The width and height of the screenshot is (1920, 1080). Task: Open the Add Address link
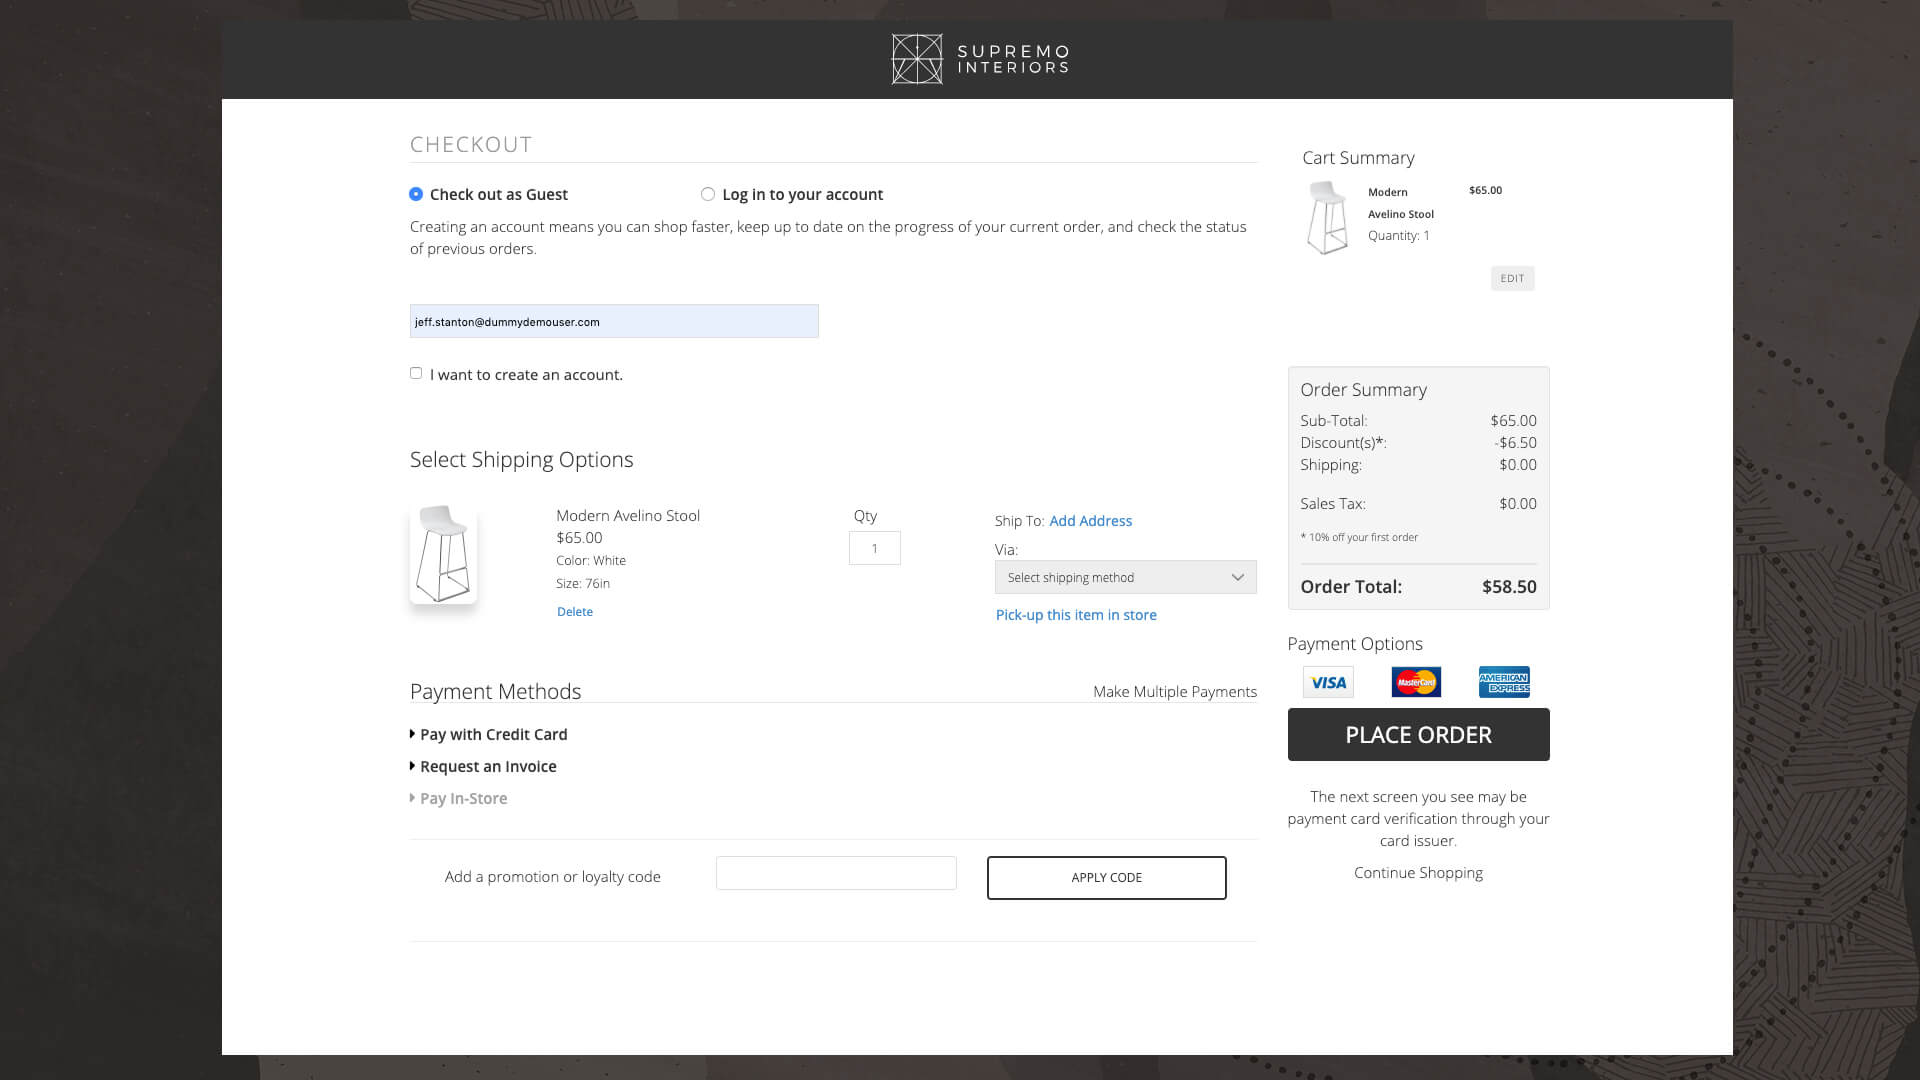[1090, 521]
